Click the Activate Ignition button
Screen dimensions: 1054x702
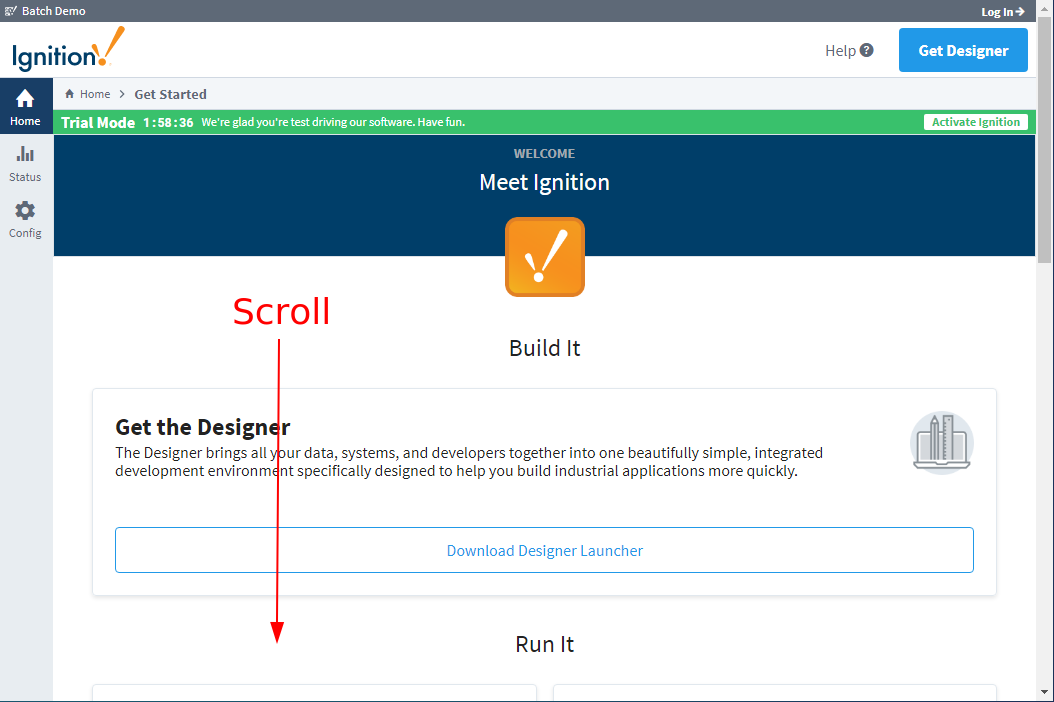(975, 122)
